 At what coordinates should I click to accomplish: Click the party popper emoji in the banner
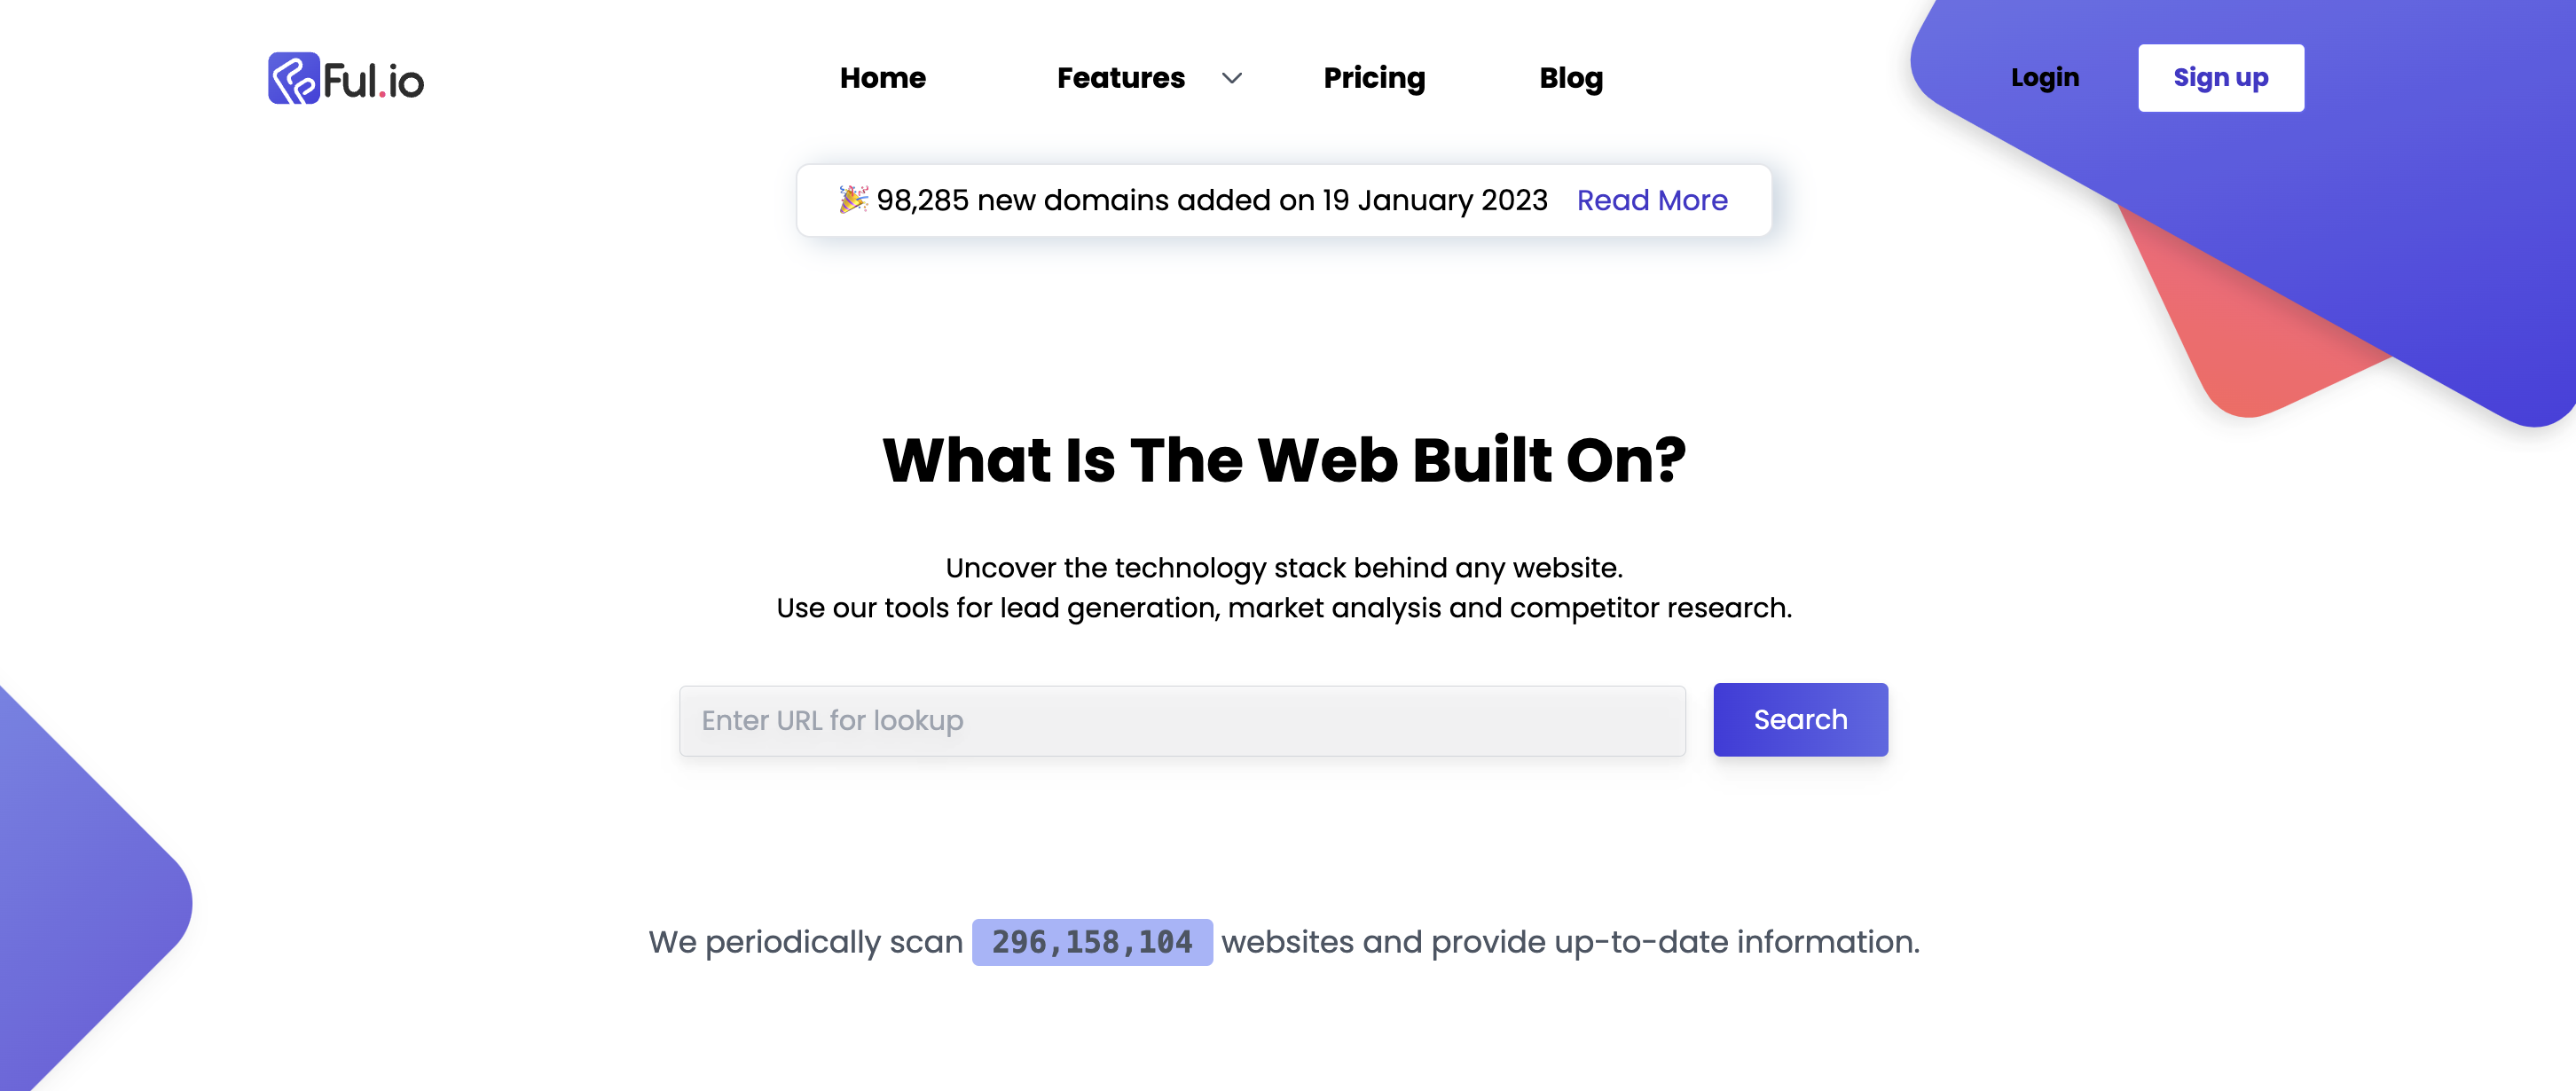point(852,200)
